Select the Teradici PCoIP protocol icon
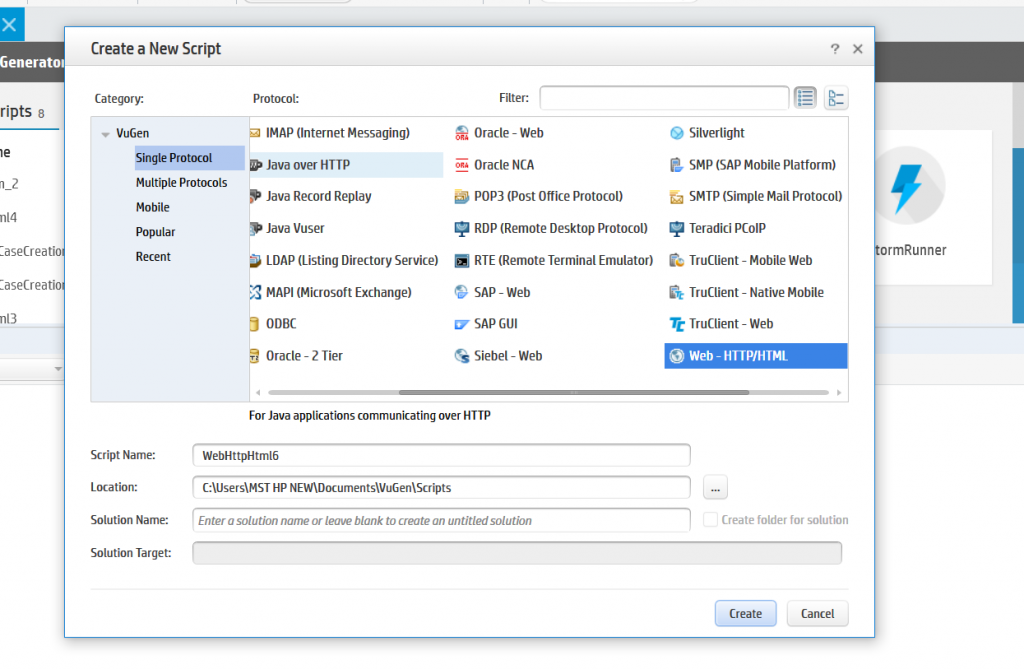The height and width of the screenshot is (669, 1024). tap(677, 228)
